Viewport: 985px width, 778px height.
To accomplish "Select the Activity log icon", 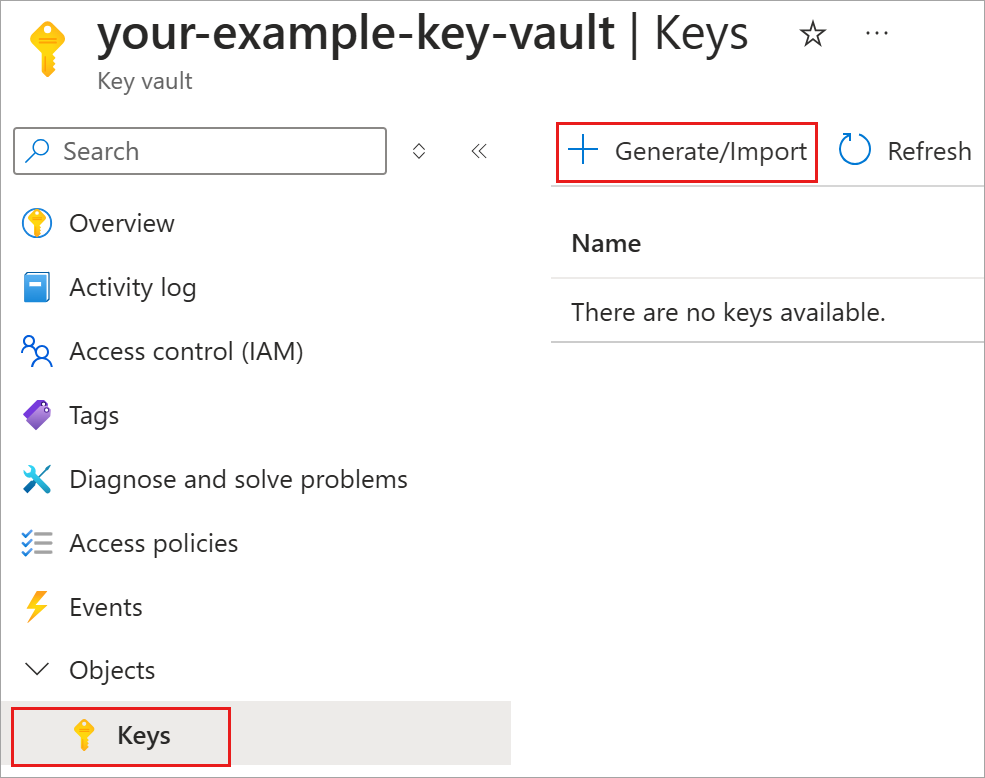I will coord(36,287).
